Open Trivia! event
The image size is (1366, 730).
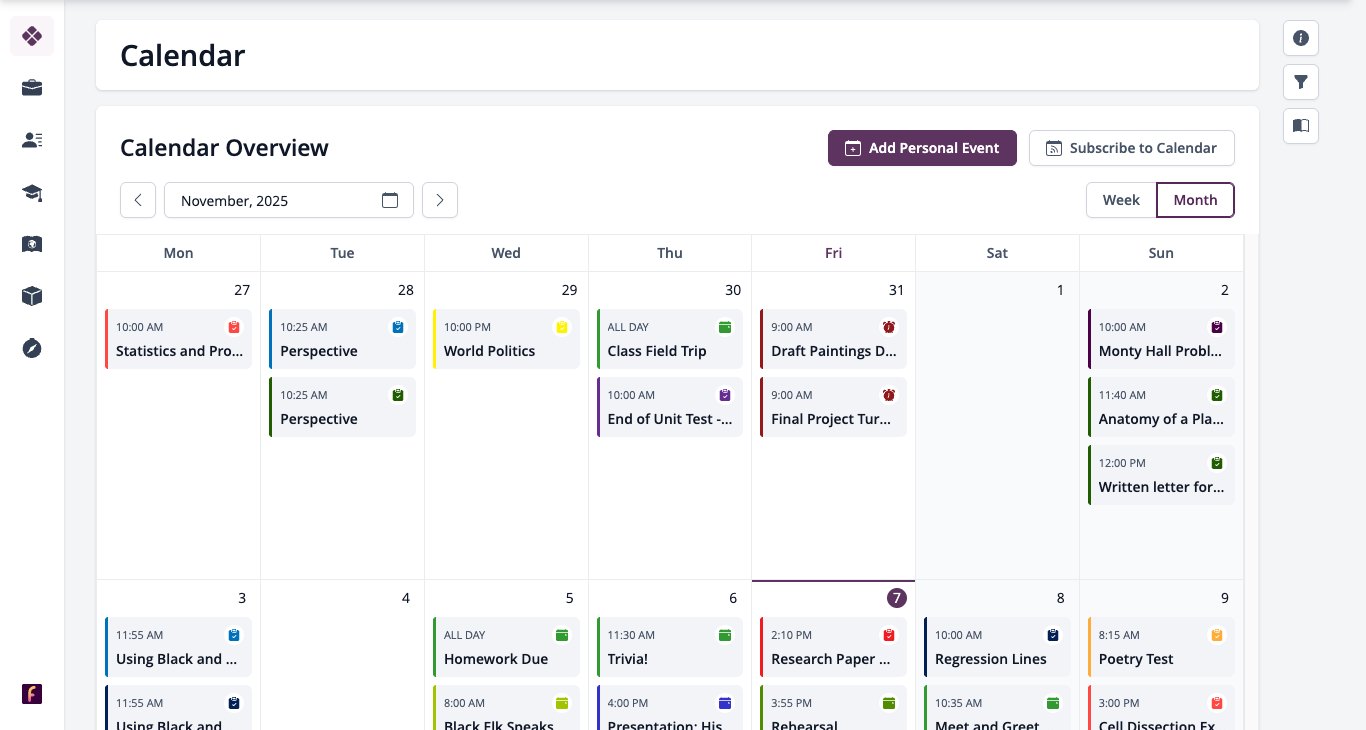[670, 647]
